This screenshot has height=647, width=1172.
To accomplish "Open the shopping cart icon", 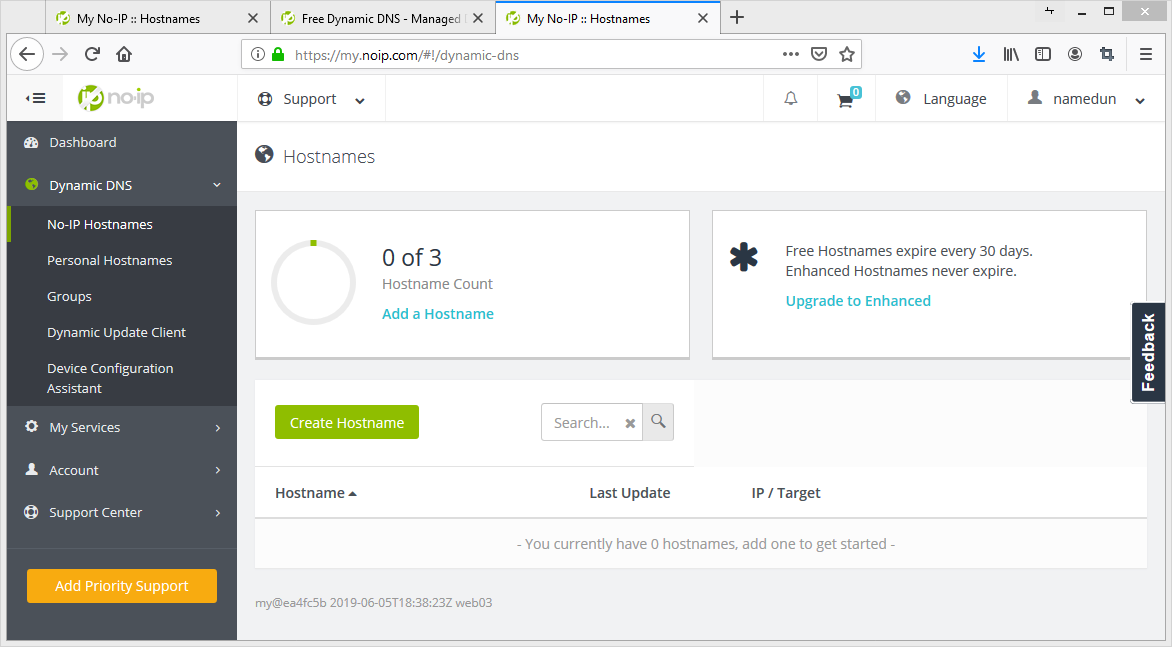I will pos(846,99).
